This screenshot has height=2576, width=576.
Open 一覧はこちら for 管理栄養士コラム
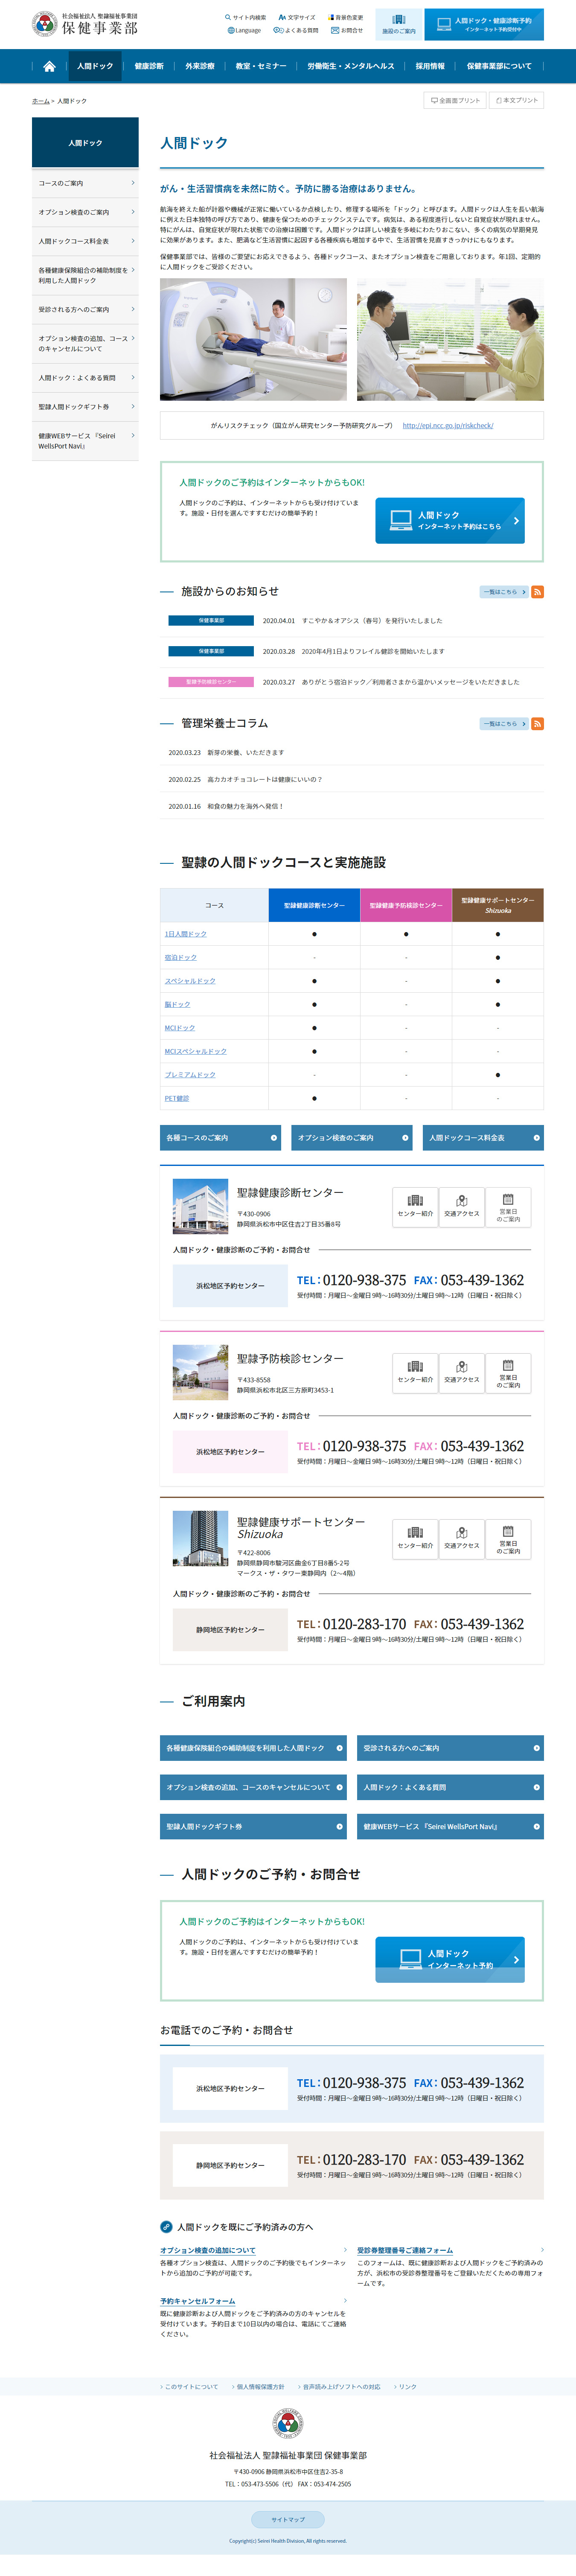click(504, 724)
